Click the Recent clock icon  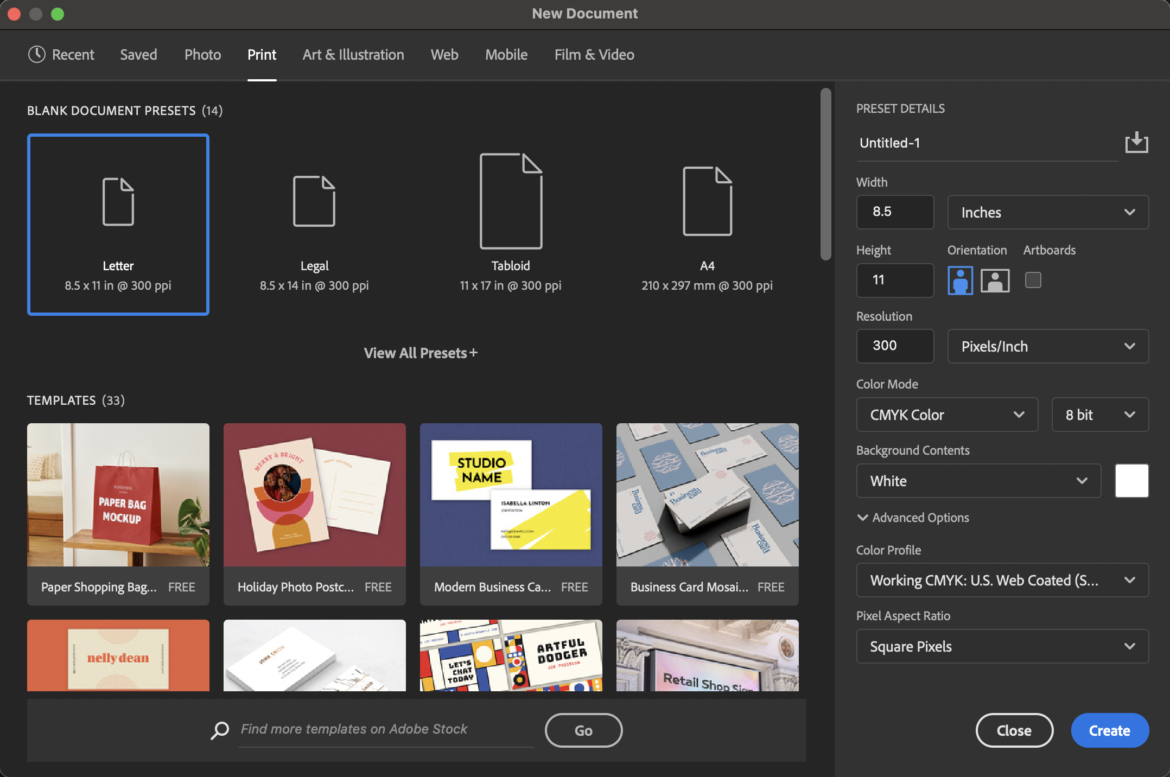point(37,55)
